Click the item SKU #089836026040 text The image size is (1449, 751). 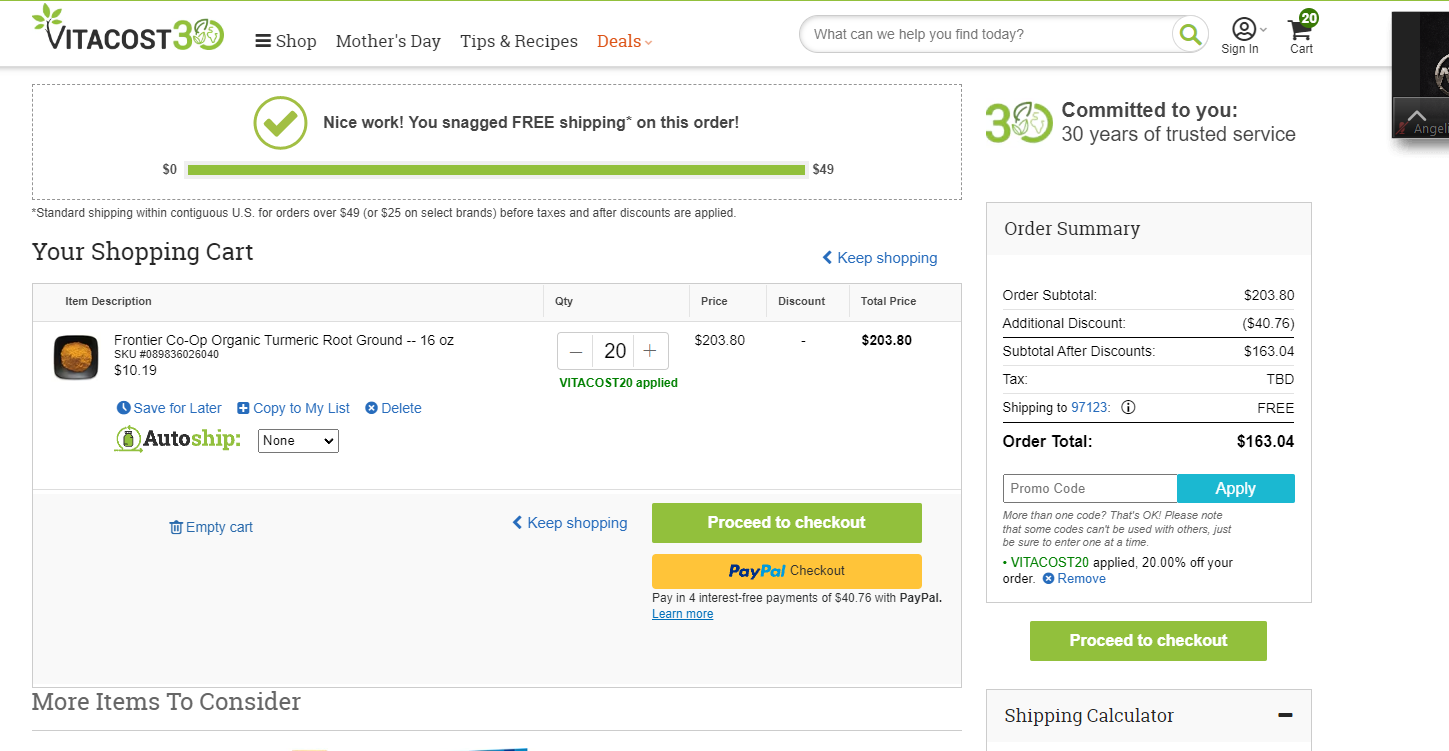point(167,354)
